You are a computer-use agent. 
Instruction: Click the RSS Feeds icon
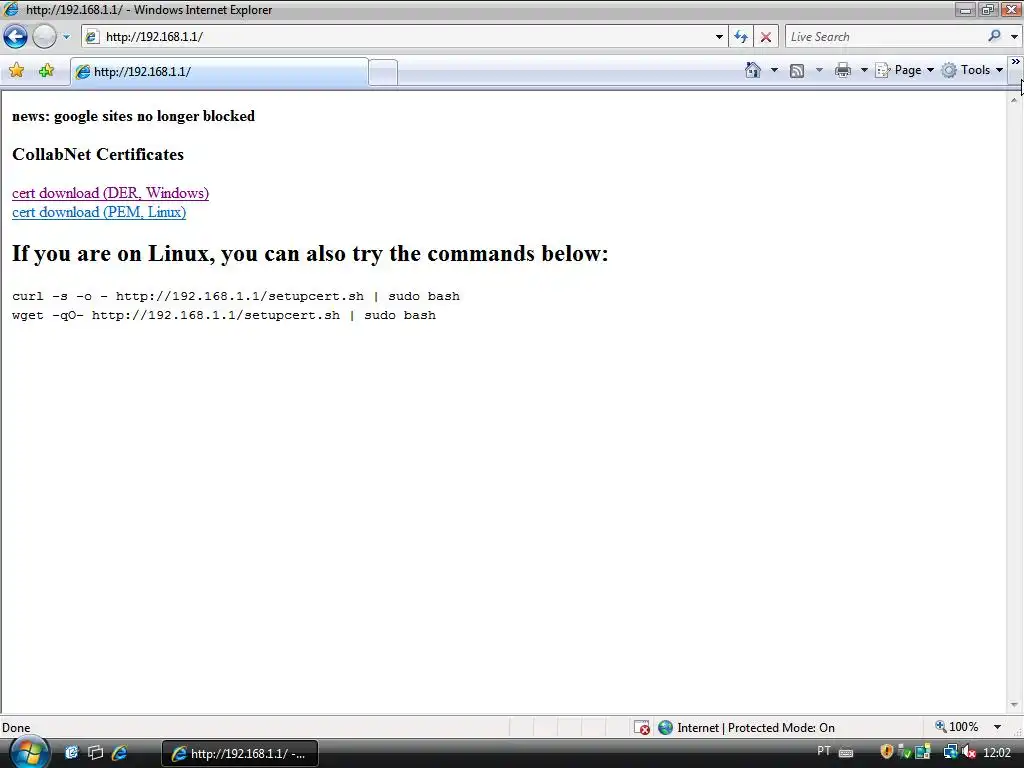coord(797,71)
